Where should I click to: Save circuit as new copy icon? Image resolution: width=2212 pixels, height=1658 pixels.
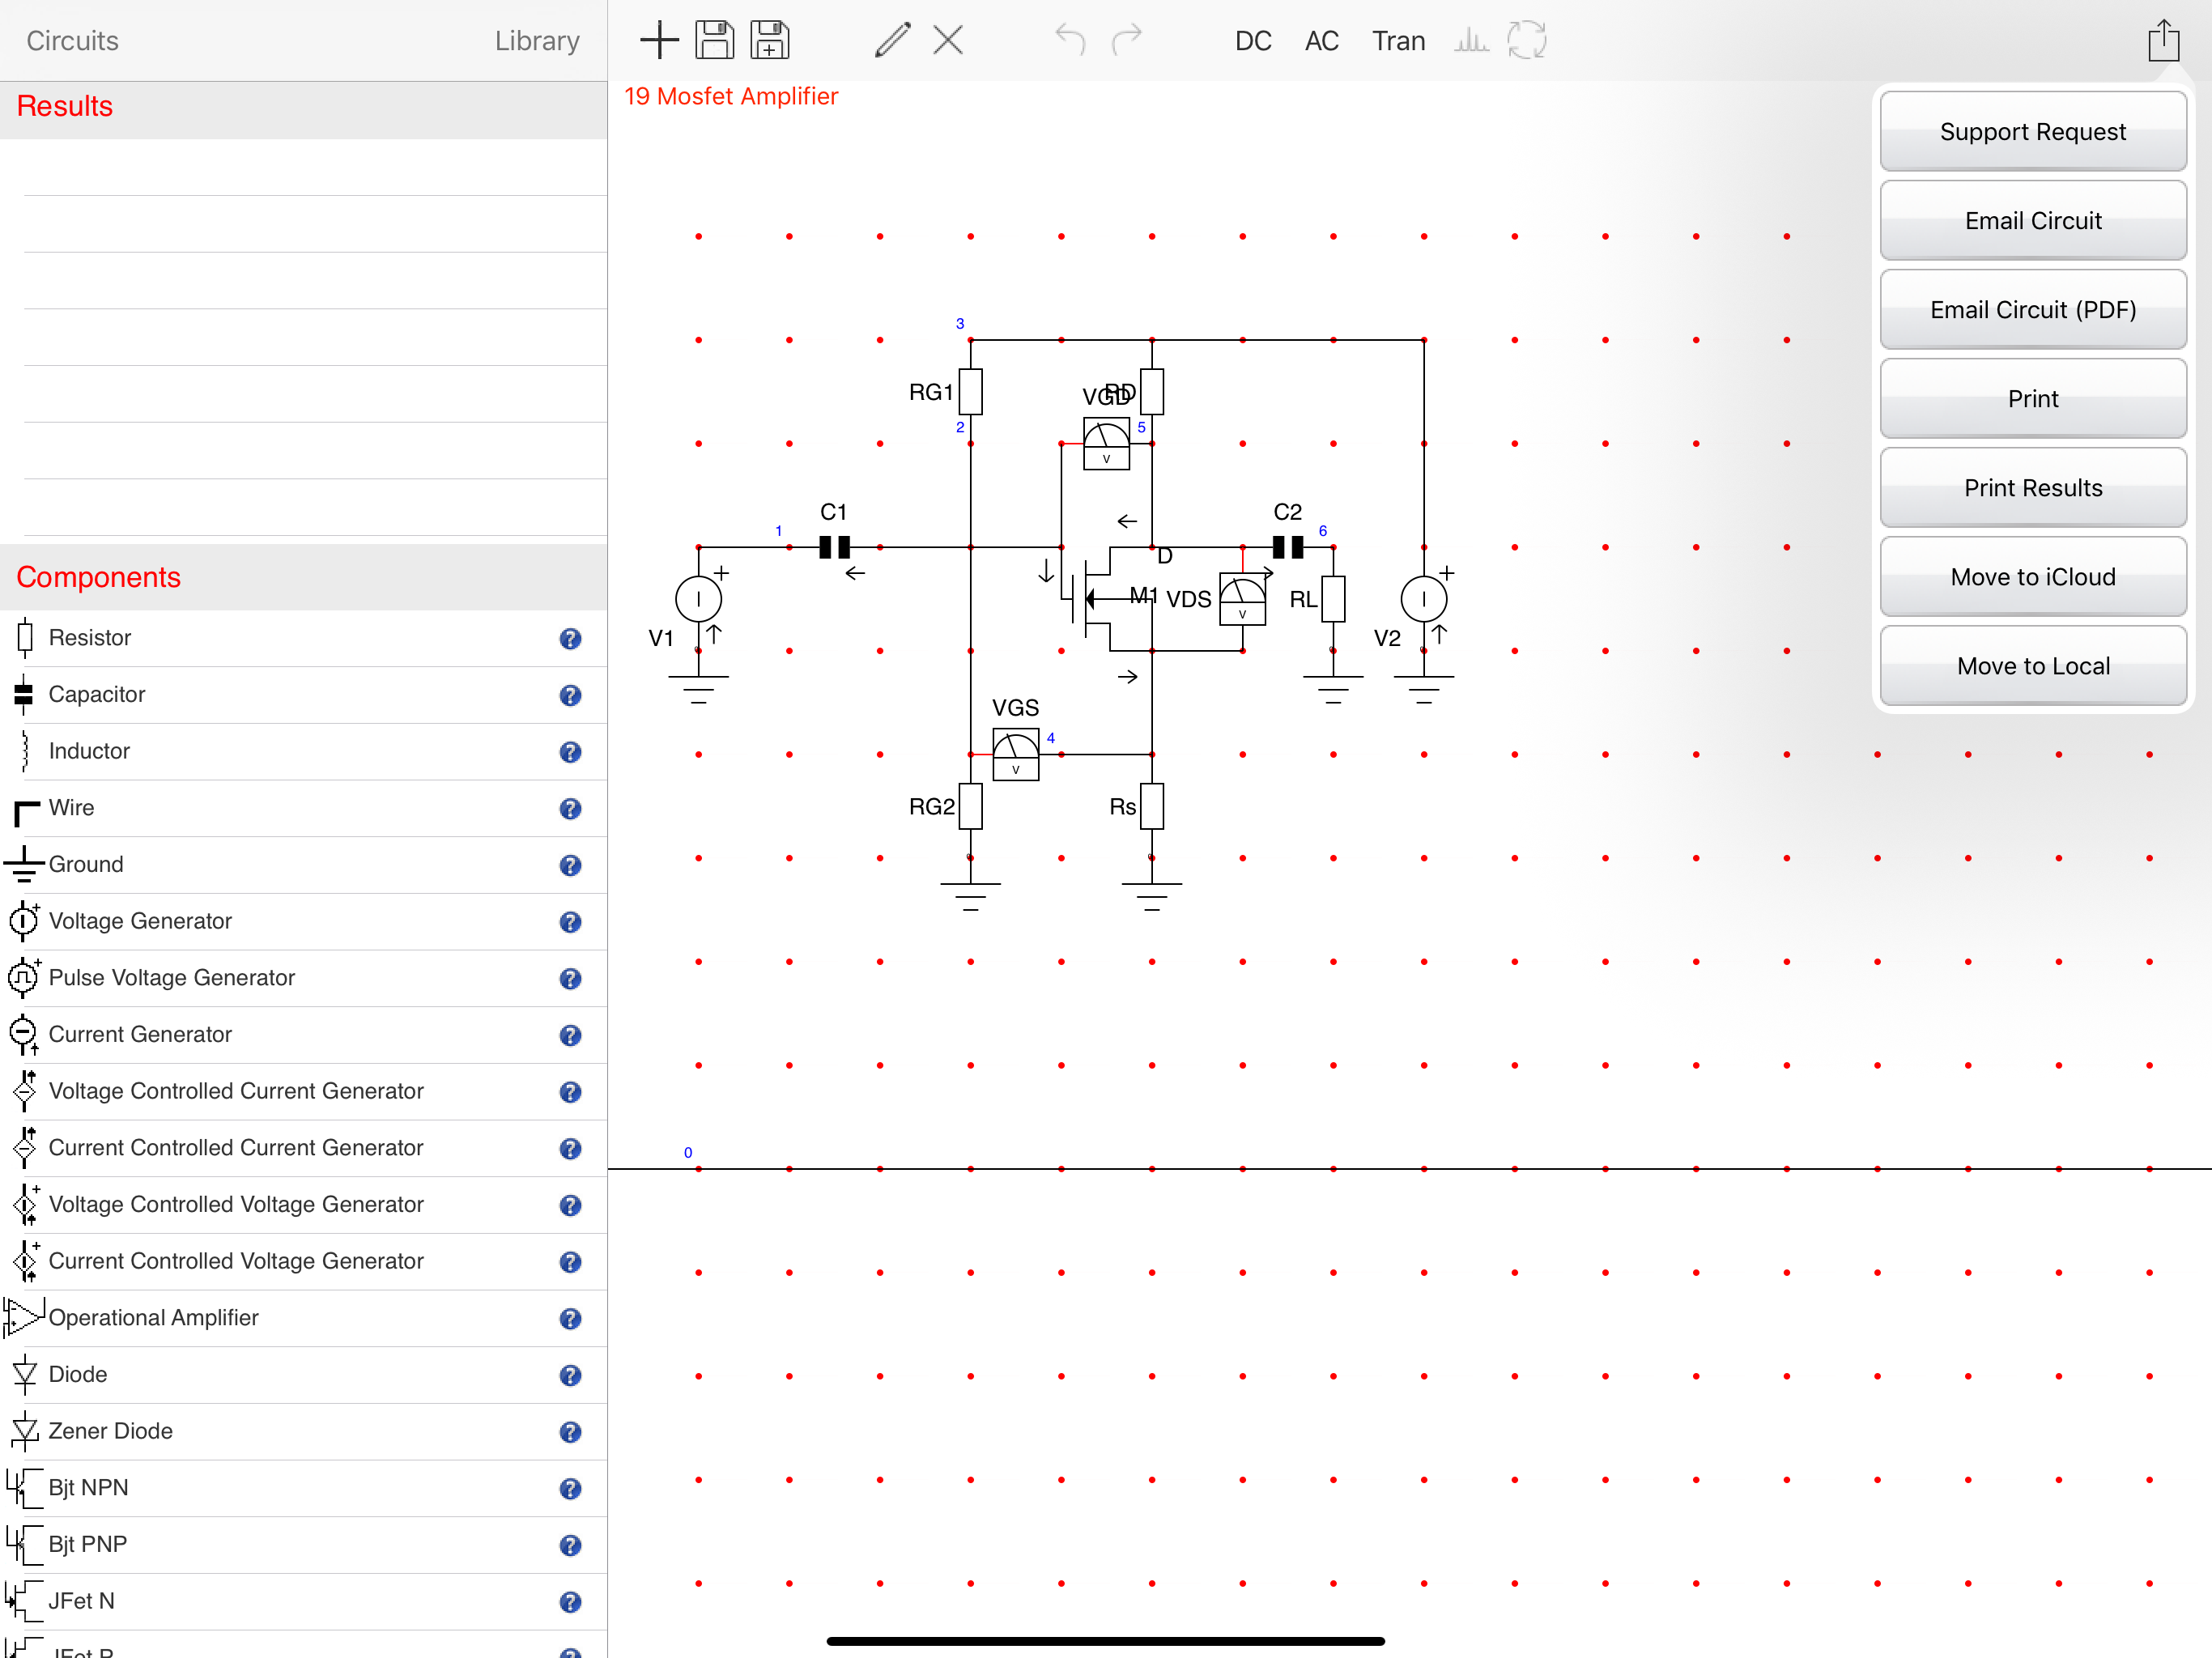pos(769,41)
